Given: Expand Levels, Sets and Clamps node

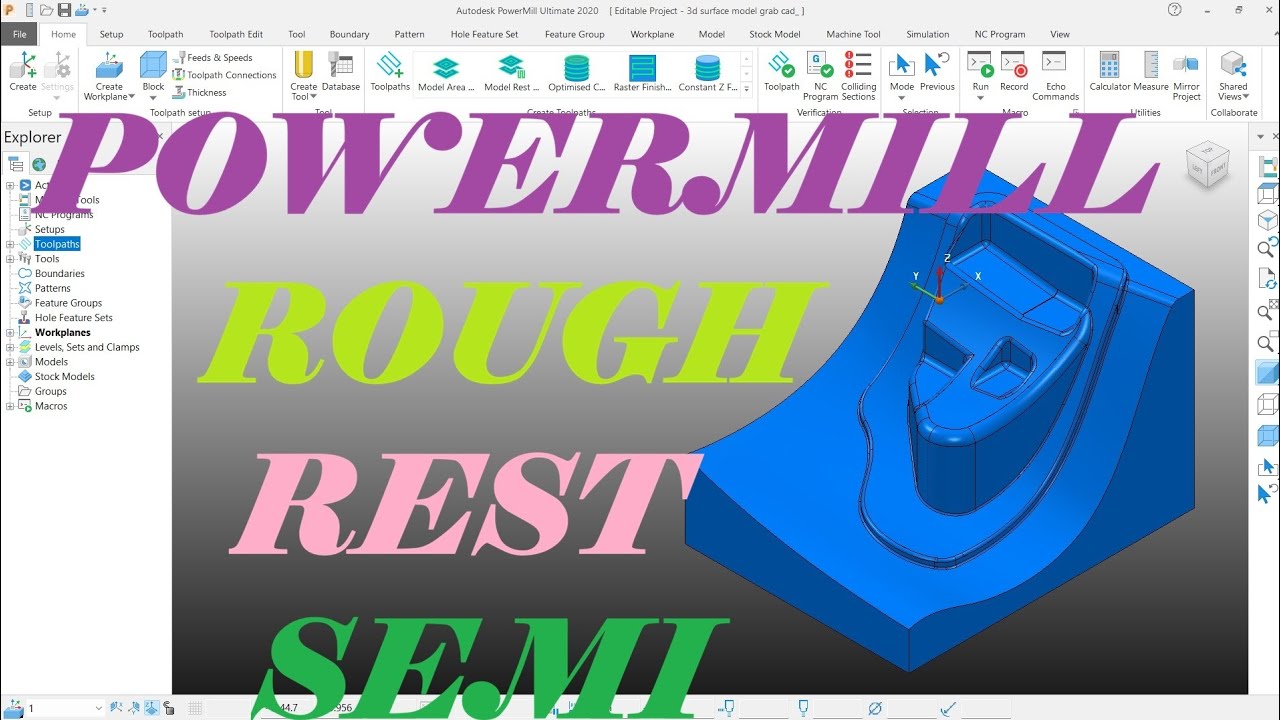Looking at the screenshot, I should [10, 348].
